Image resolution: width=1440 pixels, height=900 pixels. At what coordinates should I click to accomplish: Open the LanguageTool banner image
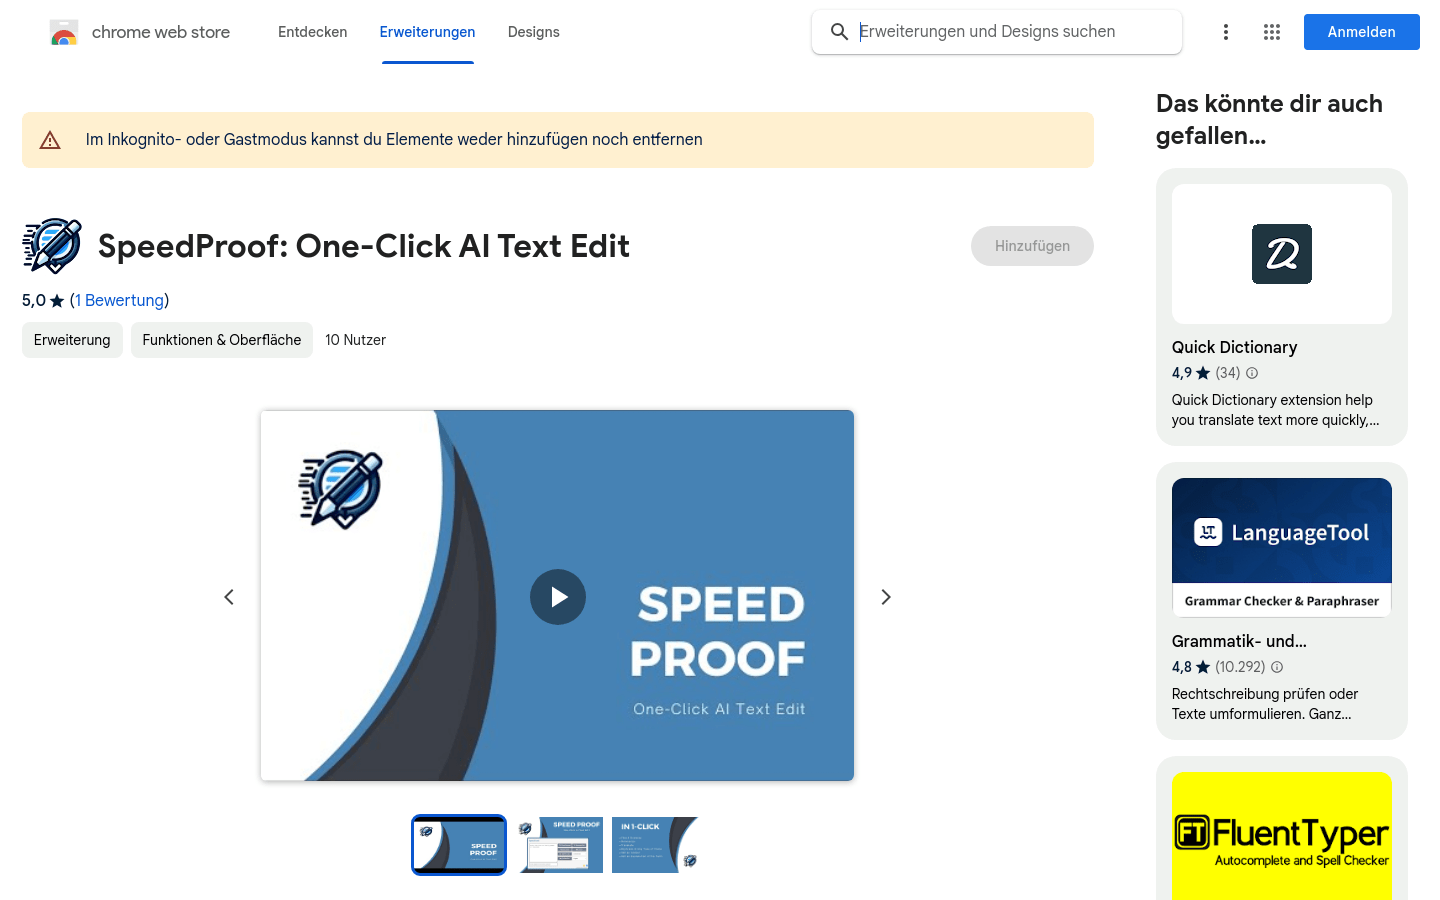tap(1282, 547)
